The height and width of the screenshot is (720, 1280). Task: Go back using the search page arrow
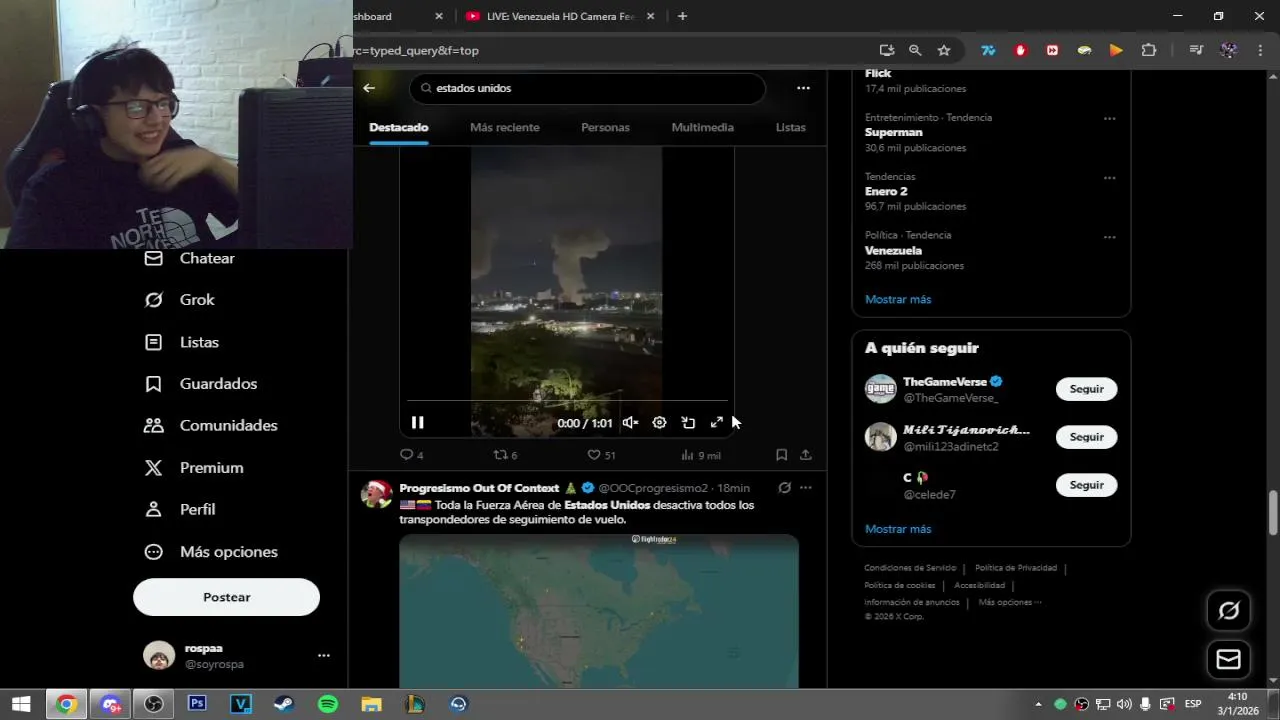tap(369, 88)
